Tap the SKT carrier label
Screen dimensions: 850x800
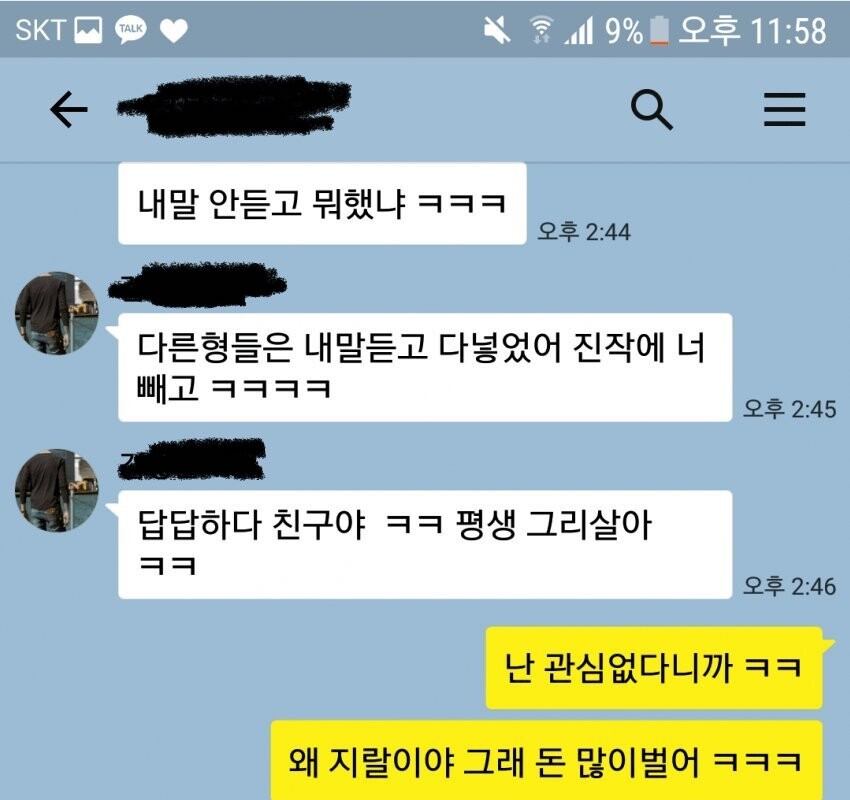coord(41,30)
